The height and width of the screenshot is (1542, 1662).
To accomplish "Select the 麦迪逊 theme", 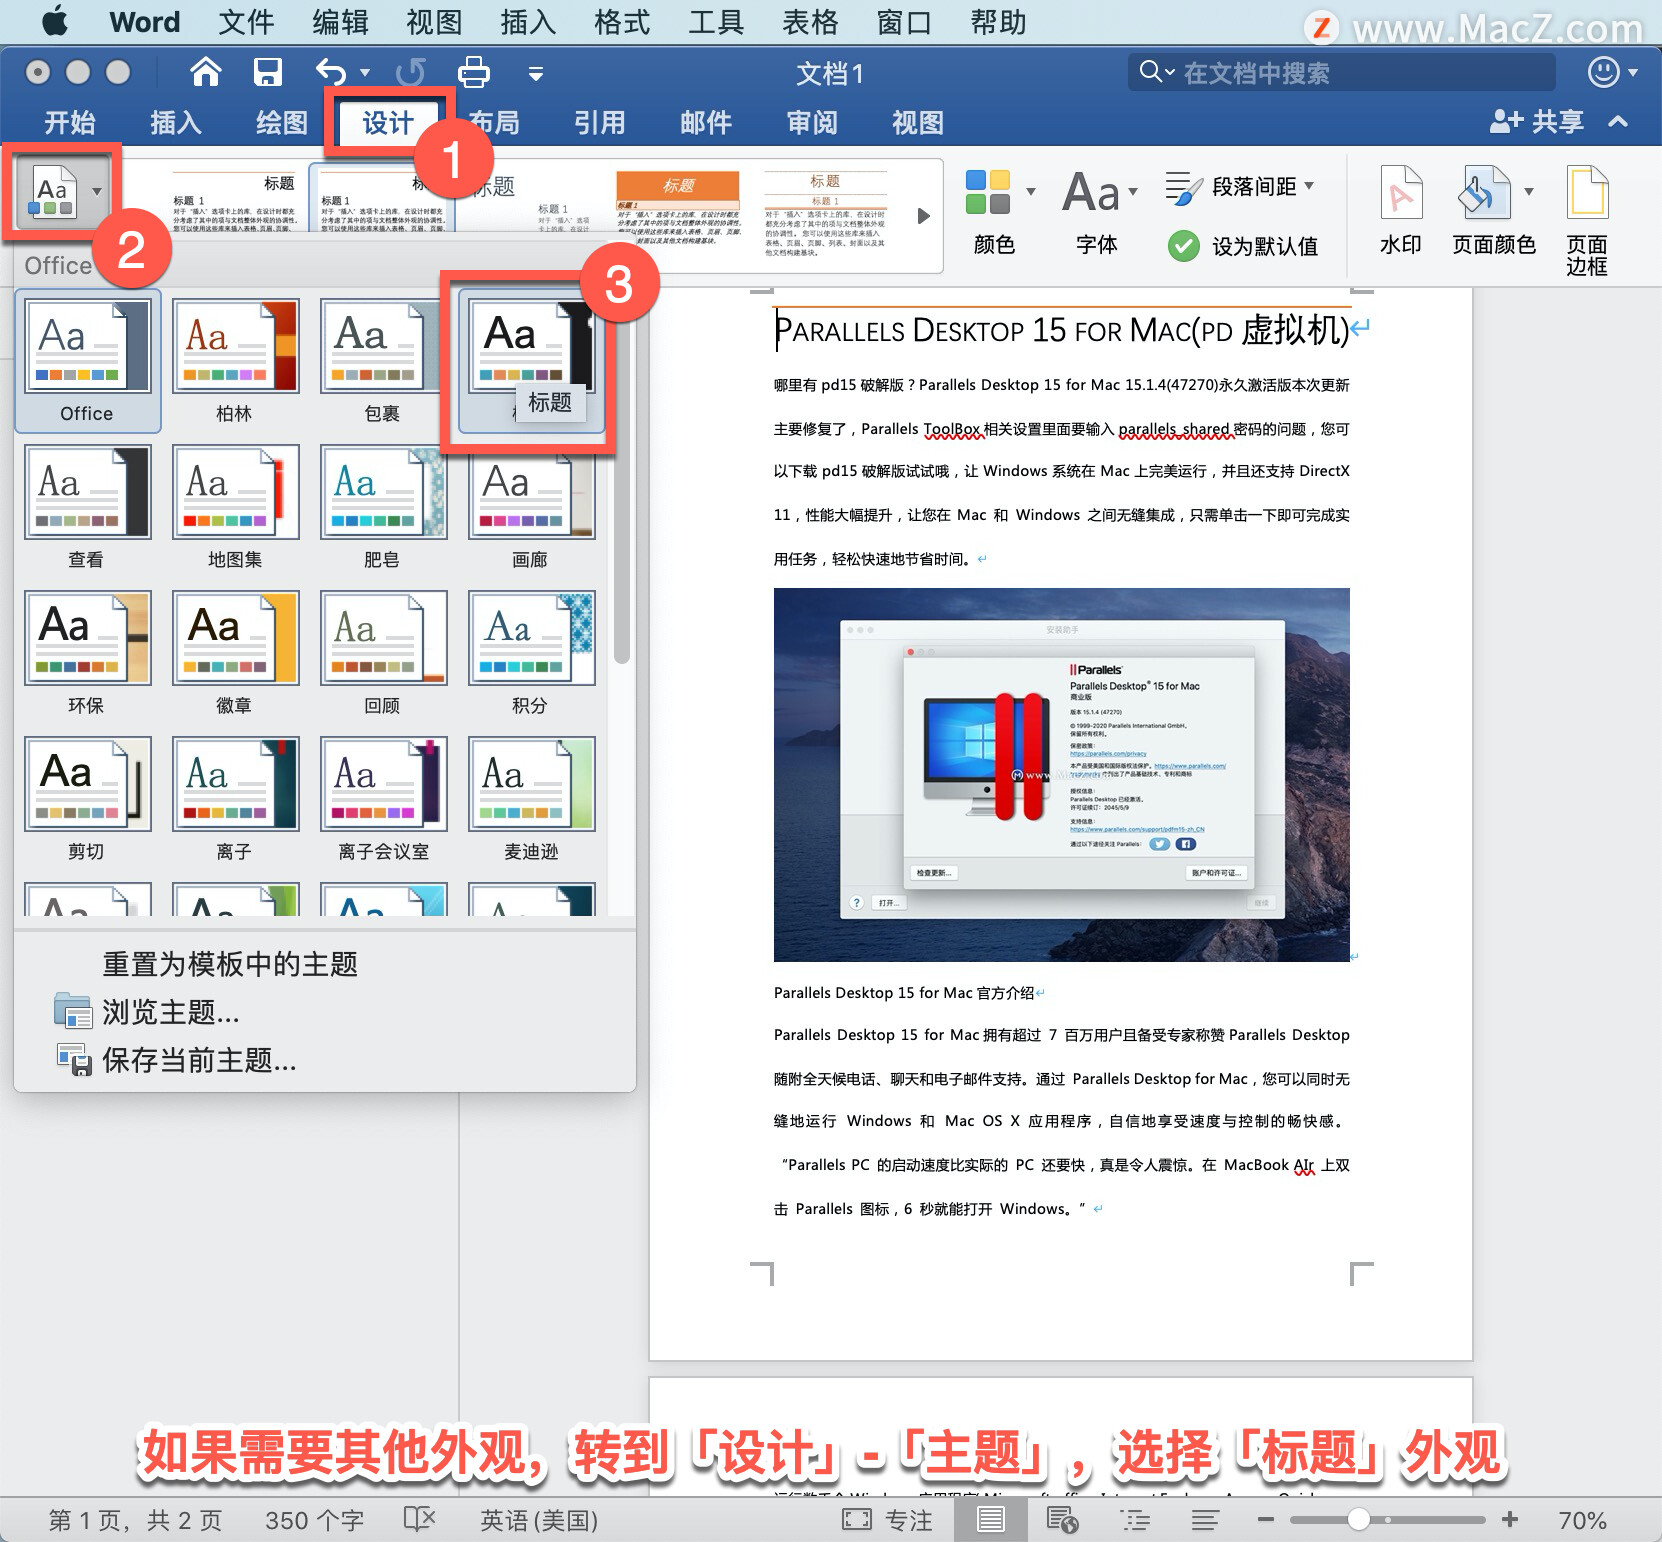I will pyautogui.click(x=531, y=799).
